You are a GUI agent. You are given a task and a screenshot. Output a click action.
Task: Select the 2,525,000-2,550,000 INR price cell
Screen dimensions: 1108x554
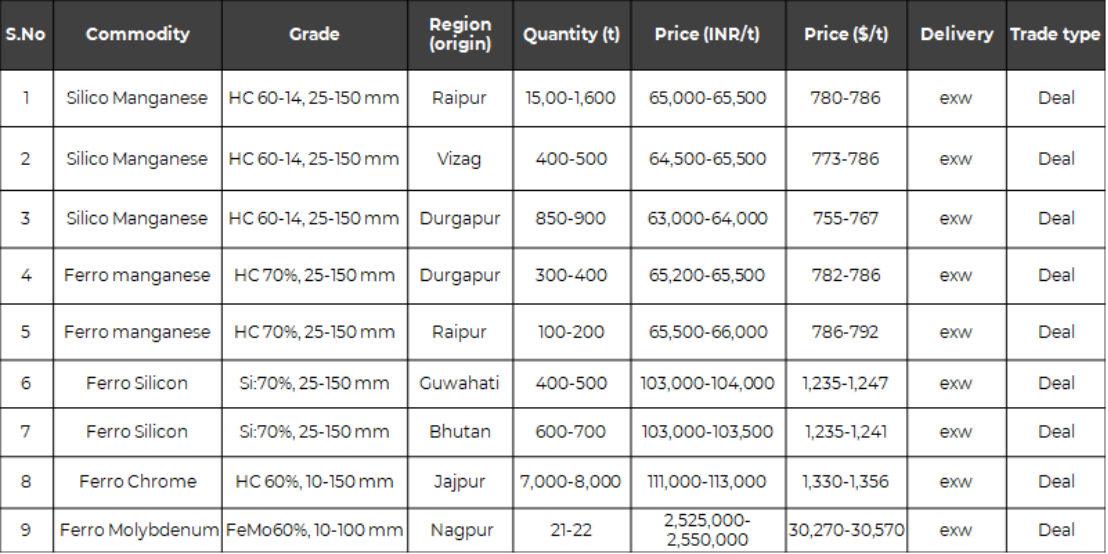707,530
